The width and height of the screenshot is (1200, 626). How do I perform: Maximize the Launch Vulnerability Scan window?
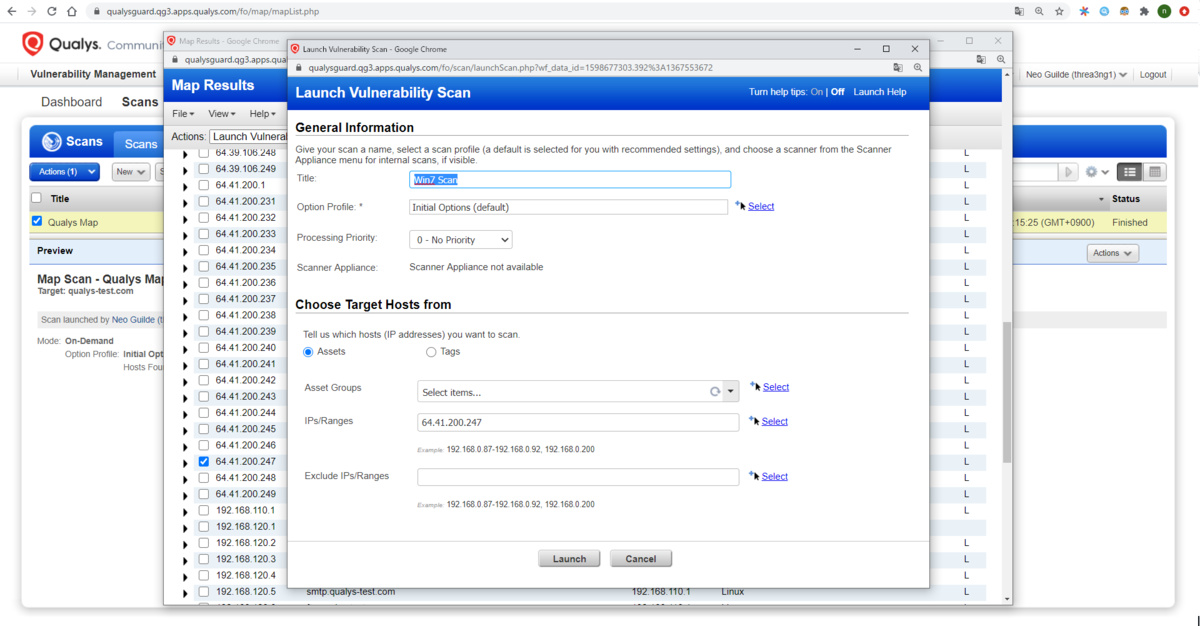(x=886, y=48)
